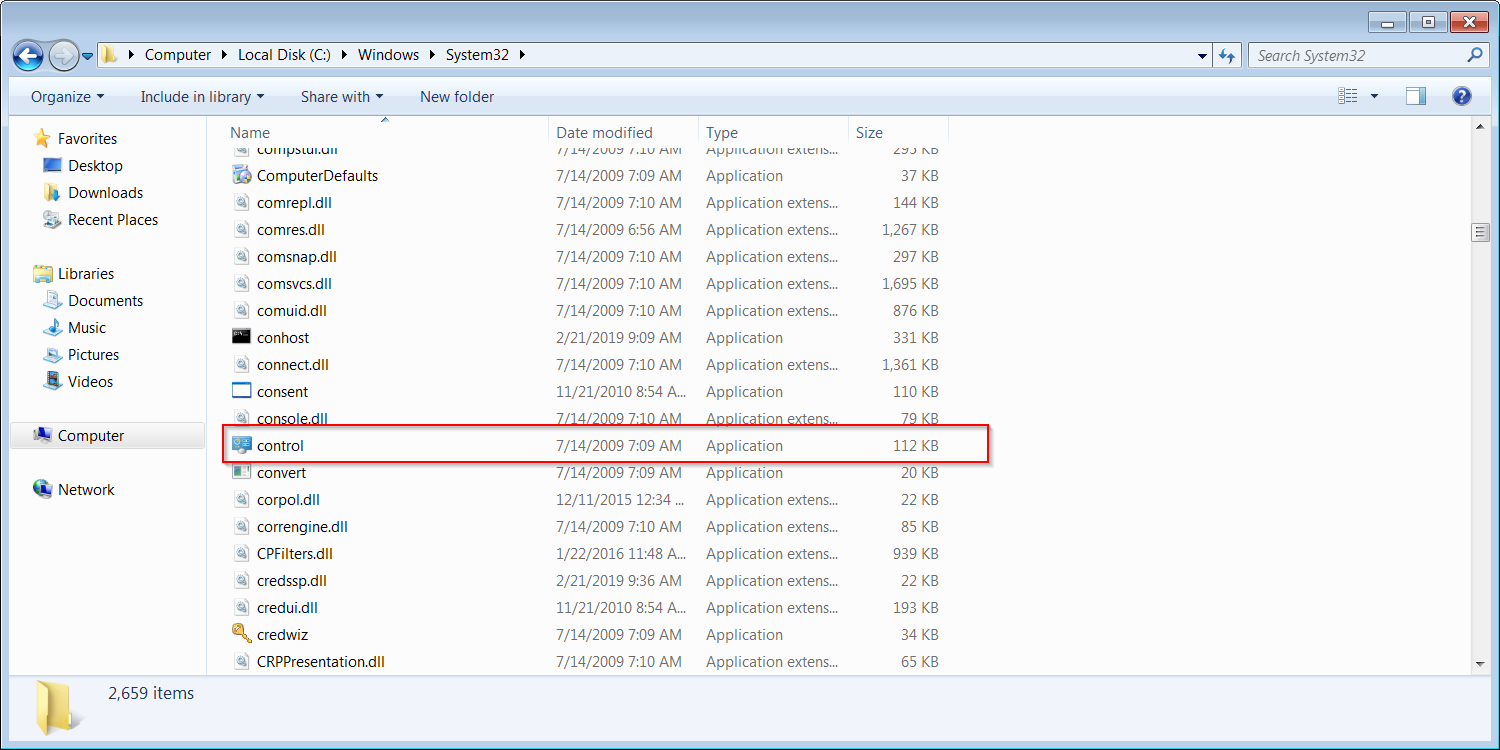The image size is (1500, 750).
Task: Open Videos library in navigation pane
Action: coord(90,382)
